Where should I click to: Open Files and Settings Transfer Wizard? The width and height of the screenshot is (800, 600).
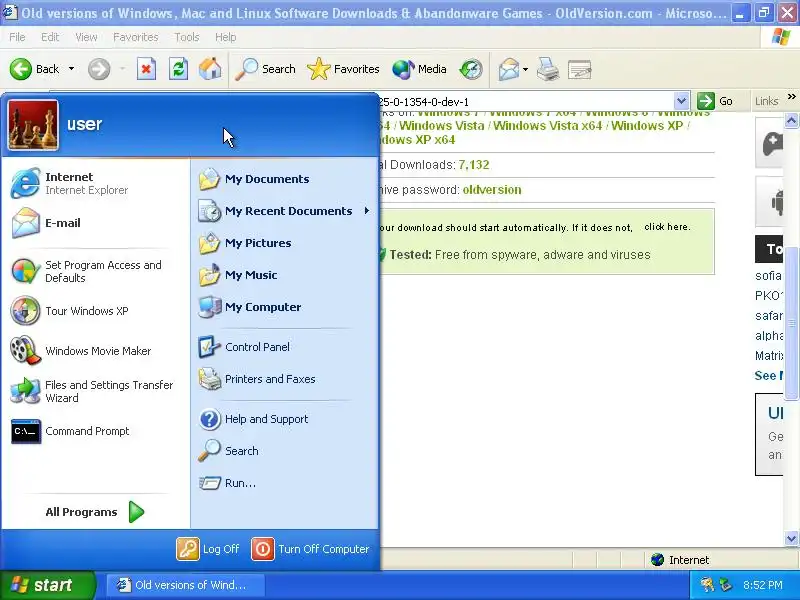click(x=95, y=391)
